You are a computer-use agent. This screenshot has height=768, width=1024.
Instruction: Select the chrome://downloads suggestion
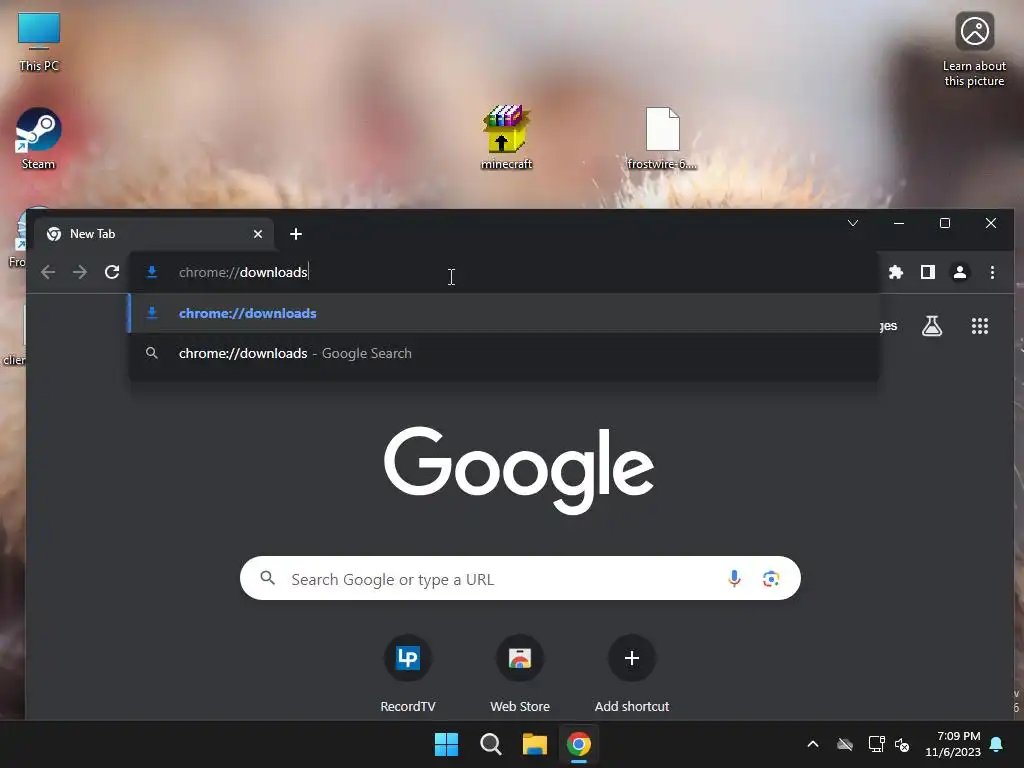[504, 313]
